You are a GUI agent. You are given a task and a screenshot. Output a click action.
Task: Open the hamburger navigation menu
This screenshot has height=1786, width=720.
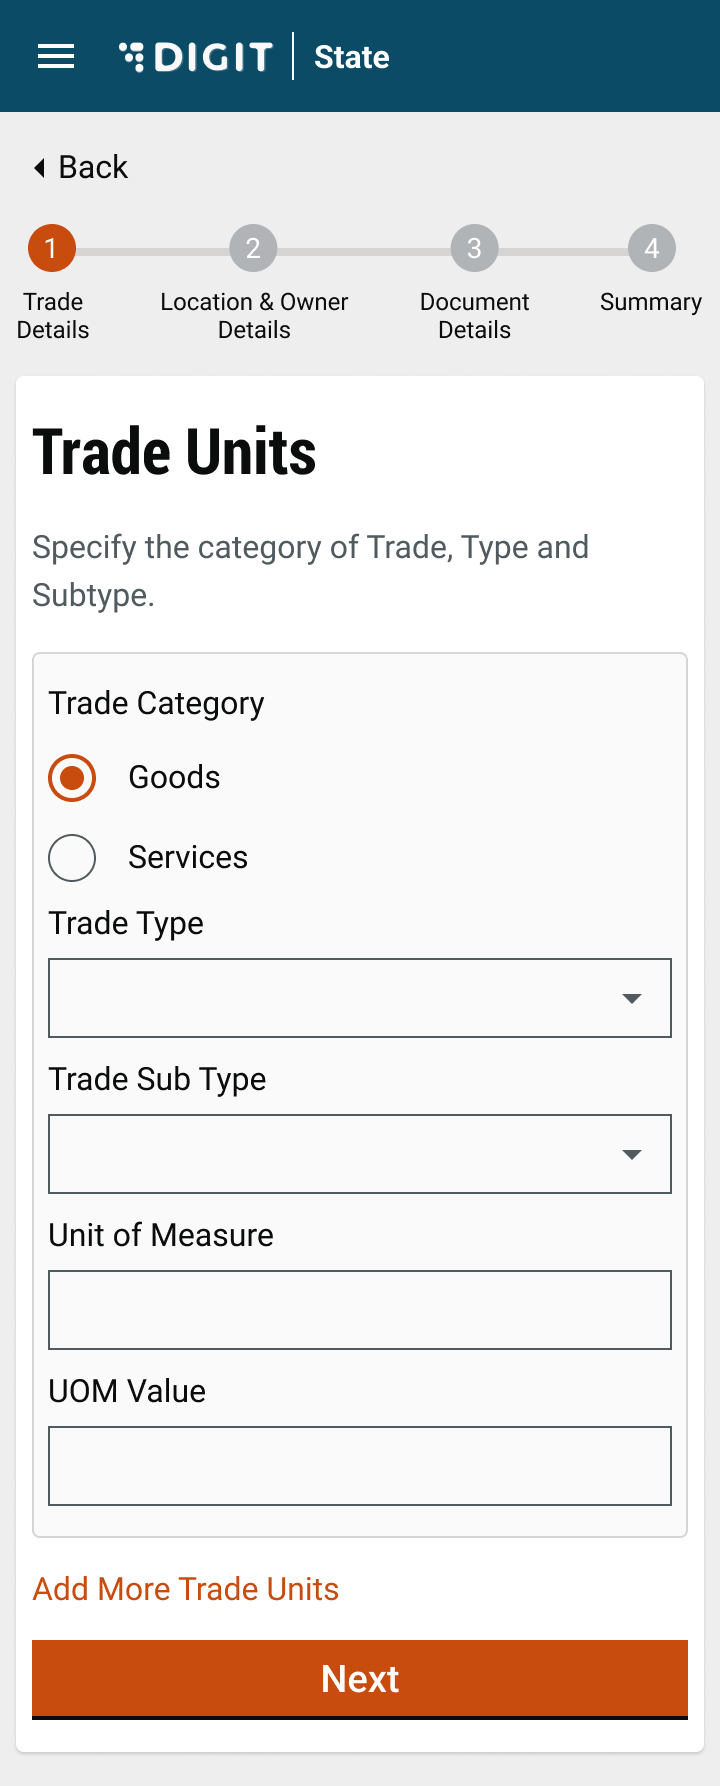click(56, 57)
